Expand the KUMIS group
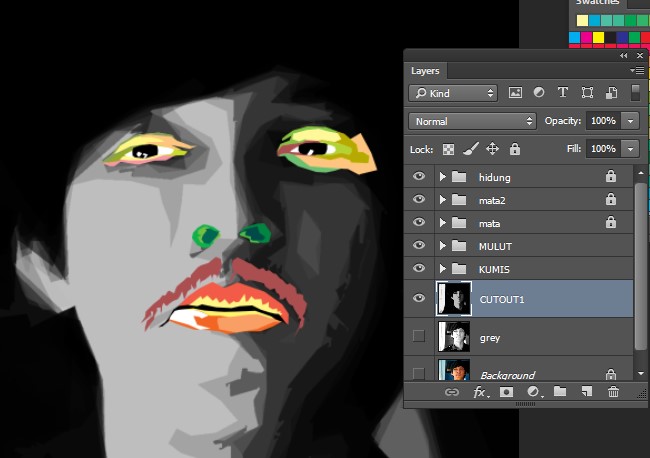Image resolution: width=650 pixels, height=458 pixels. pos(442,269)
